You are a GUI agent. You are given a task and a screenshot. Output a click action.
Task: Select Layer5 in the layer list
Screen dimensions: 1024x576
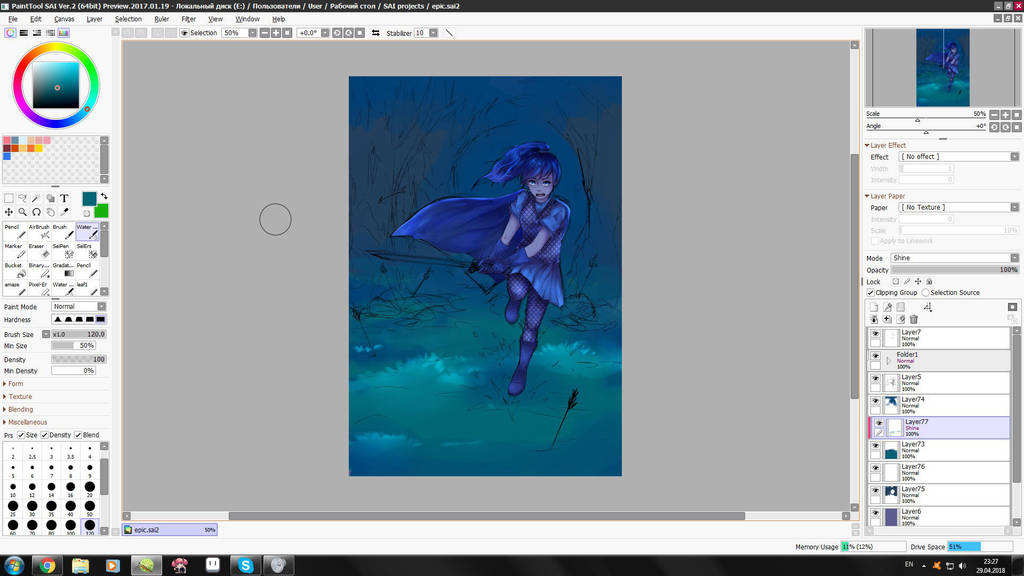point(939,383)
